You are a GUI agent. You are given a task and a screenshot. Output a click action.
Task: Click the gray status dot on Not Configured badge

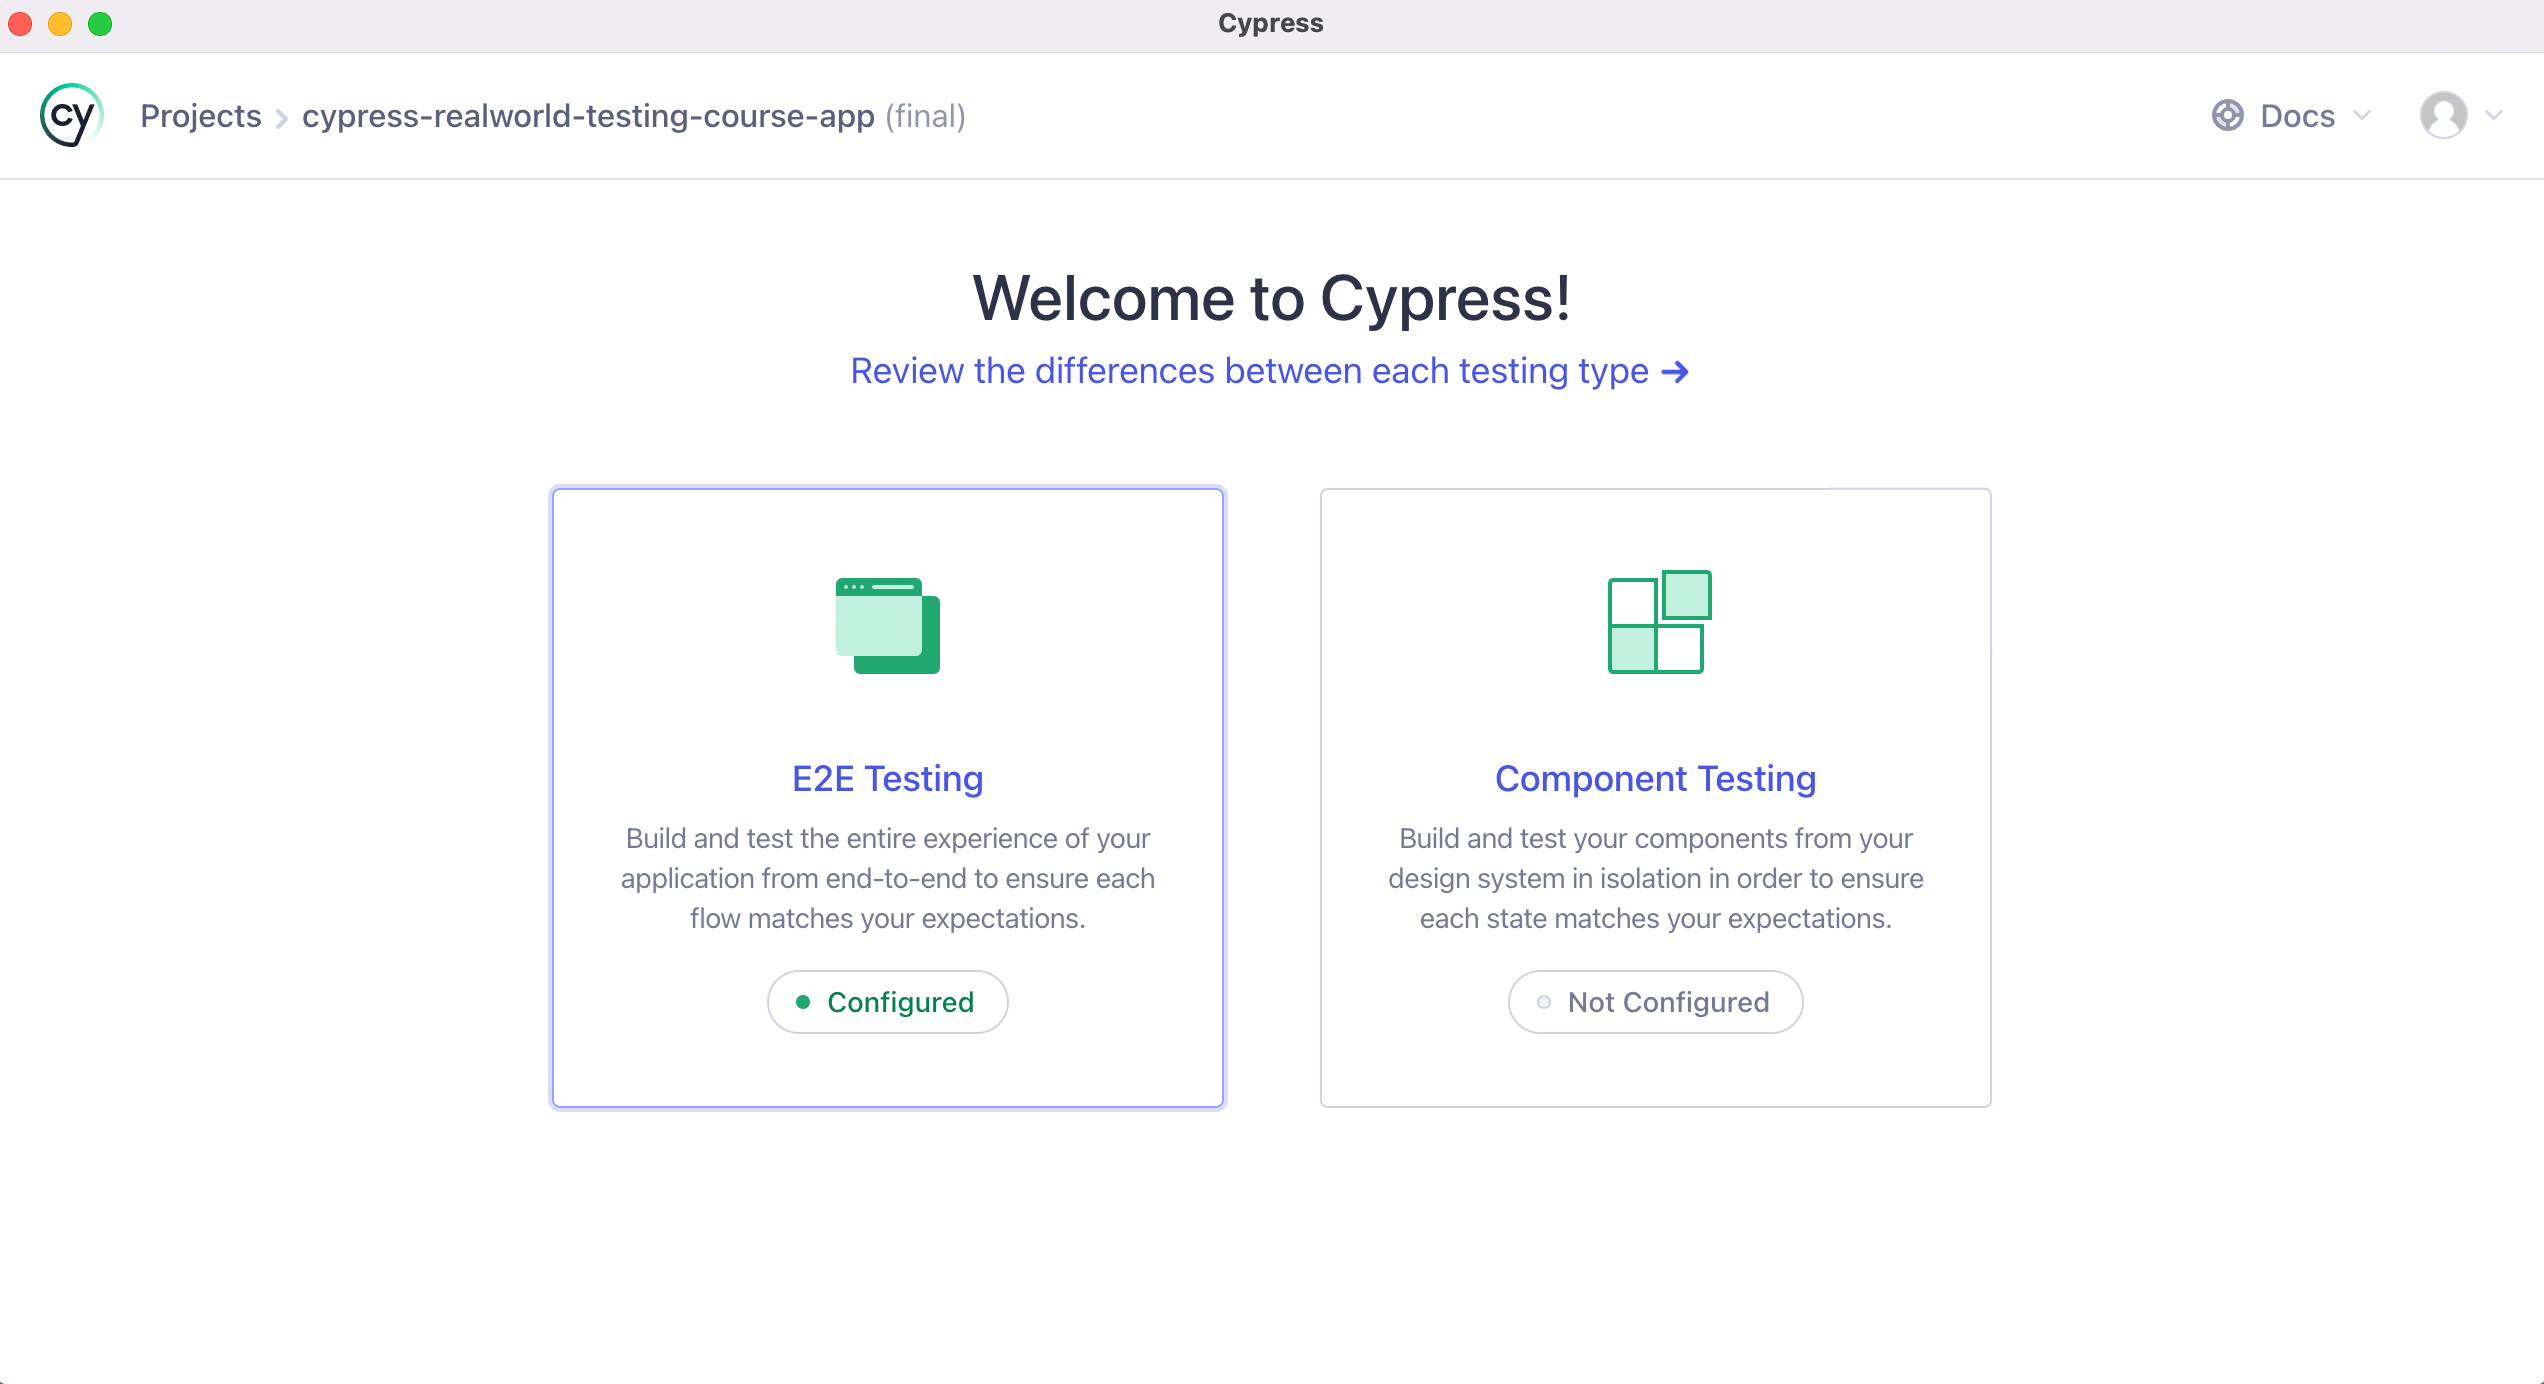(1543, 1001)
